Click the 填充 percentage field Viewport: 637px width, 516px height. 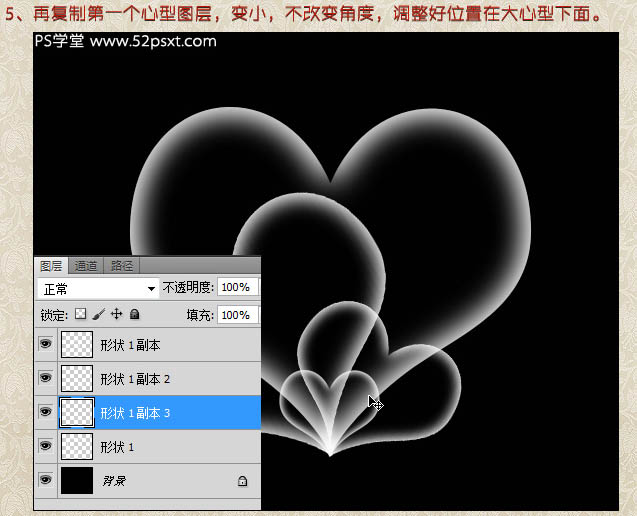point(236,314)
